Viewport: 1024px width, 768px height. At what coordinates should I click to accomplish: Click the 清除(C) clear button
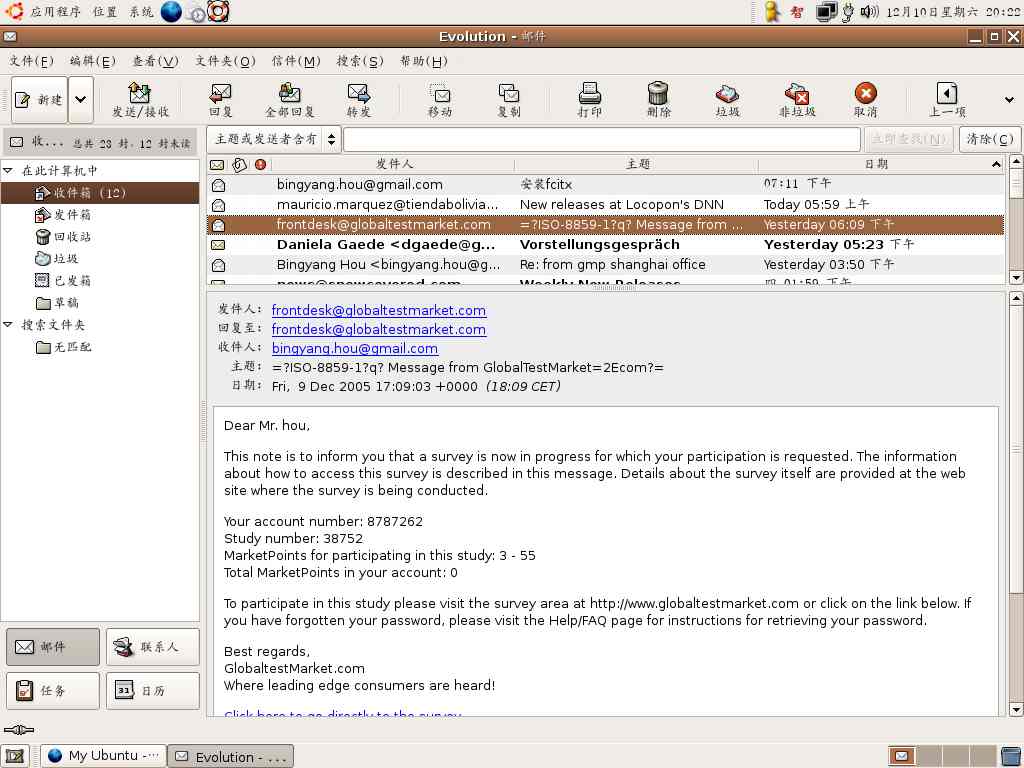click(990, 139)
